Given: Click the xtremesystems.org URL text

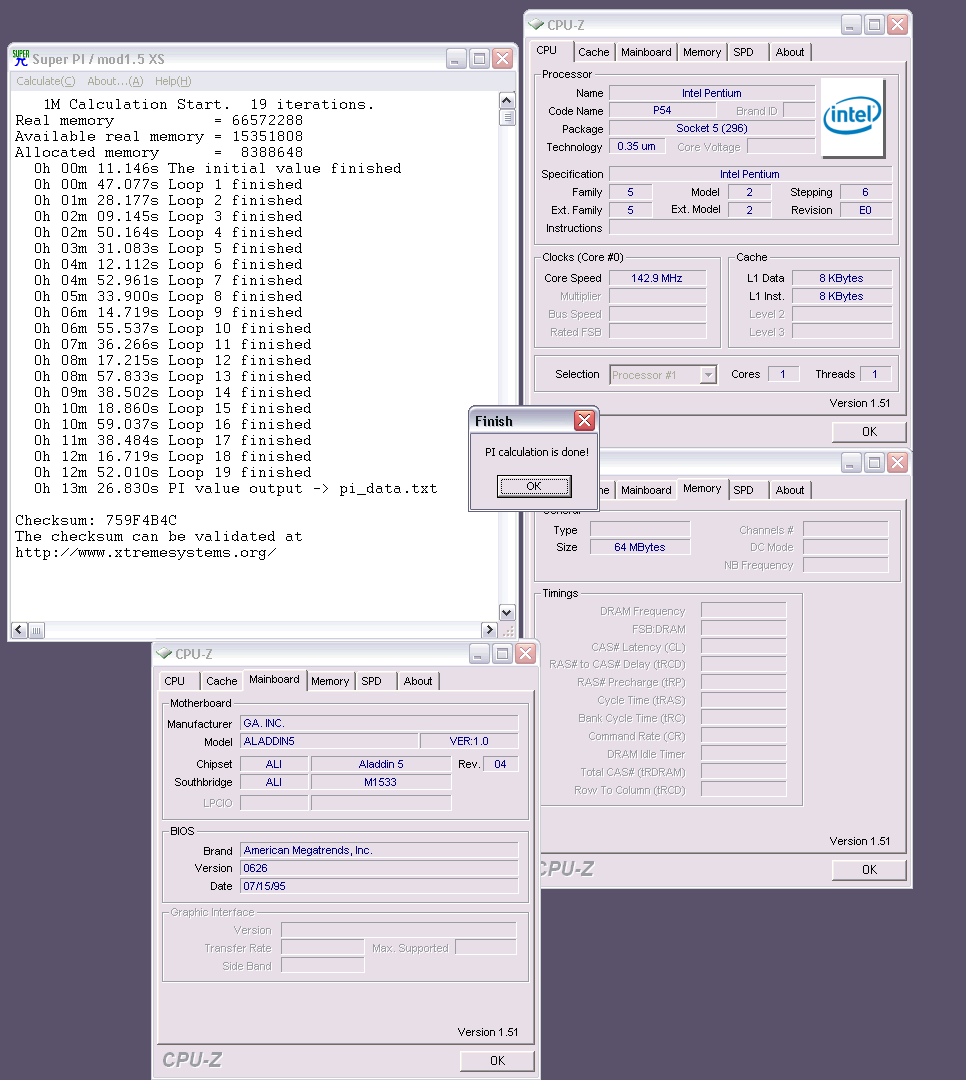Looking at the screenshot, I should (x=145, y=553).
